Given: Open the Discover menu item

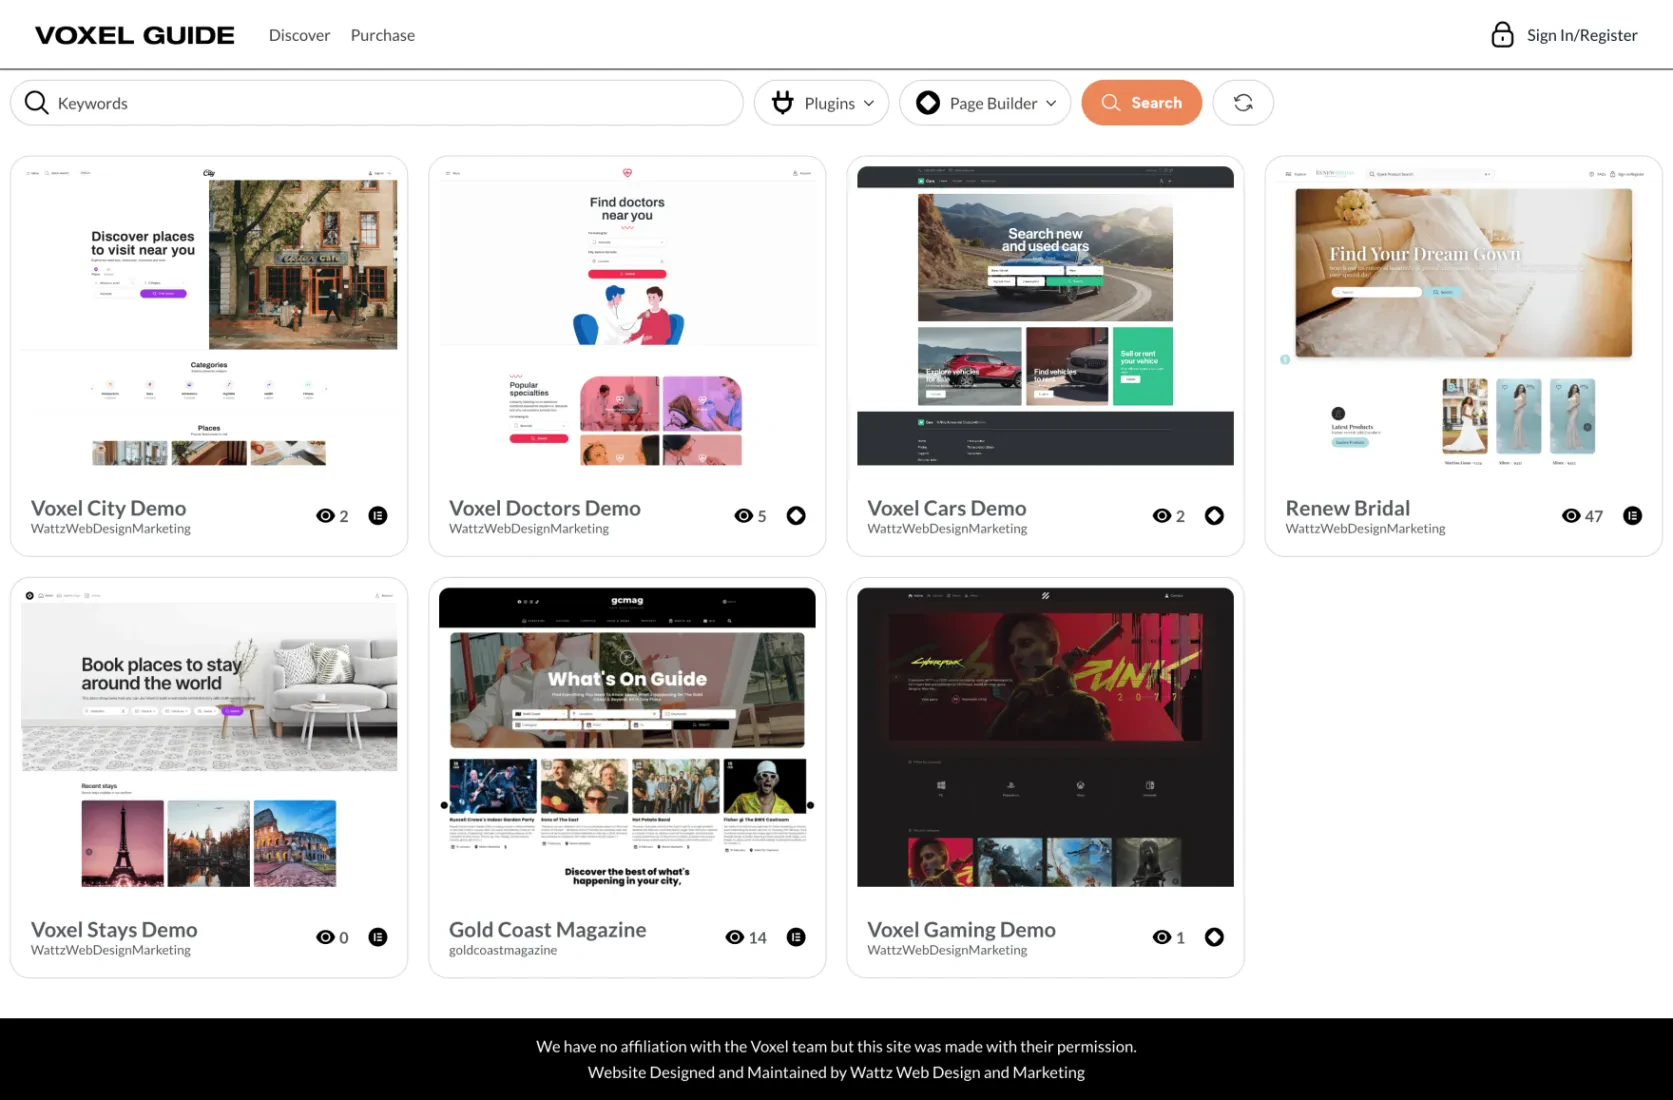Looking at the screenshot, I should coord(299,35).
